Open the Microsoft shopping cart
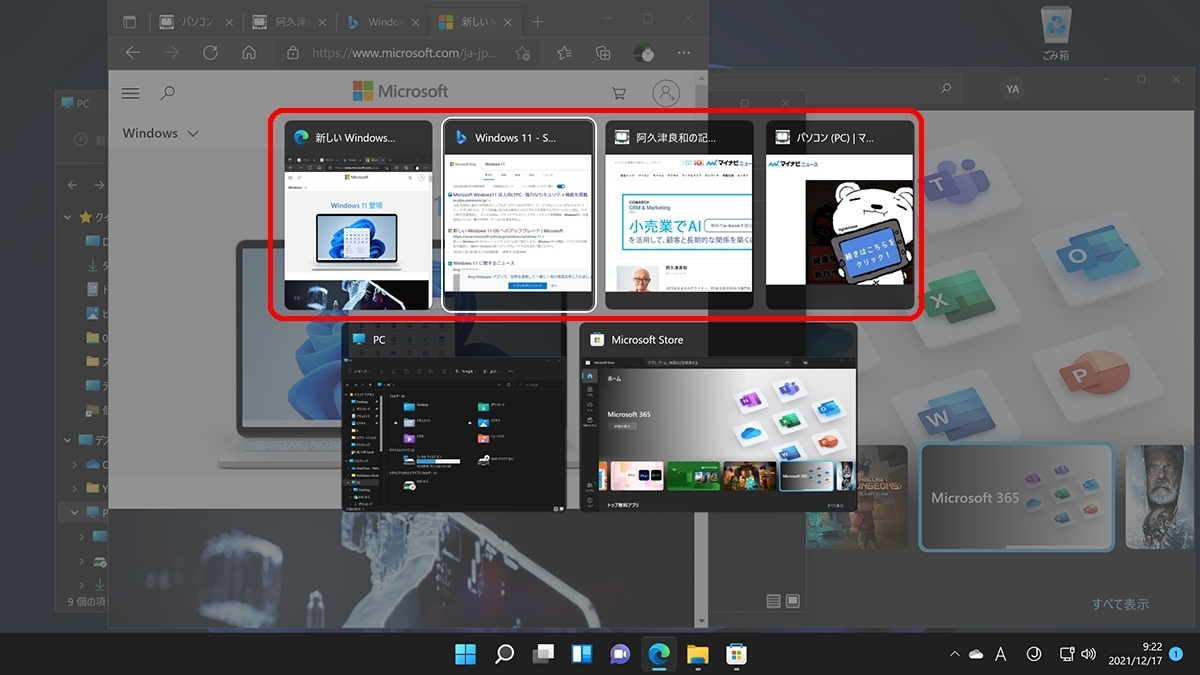 coord(618,93)
